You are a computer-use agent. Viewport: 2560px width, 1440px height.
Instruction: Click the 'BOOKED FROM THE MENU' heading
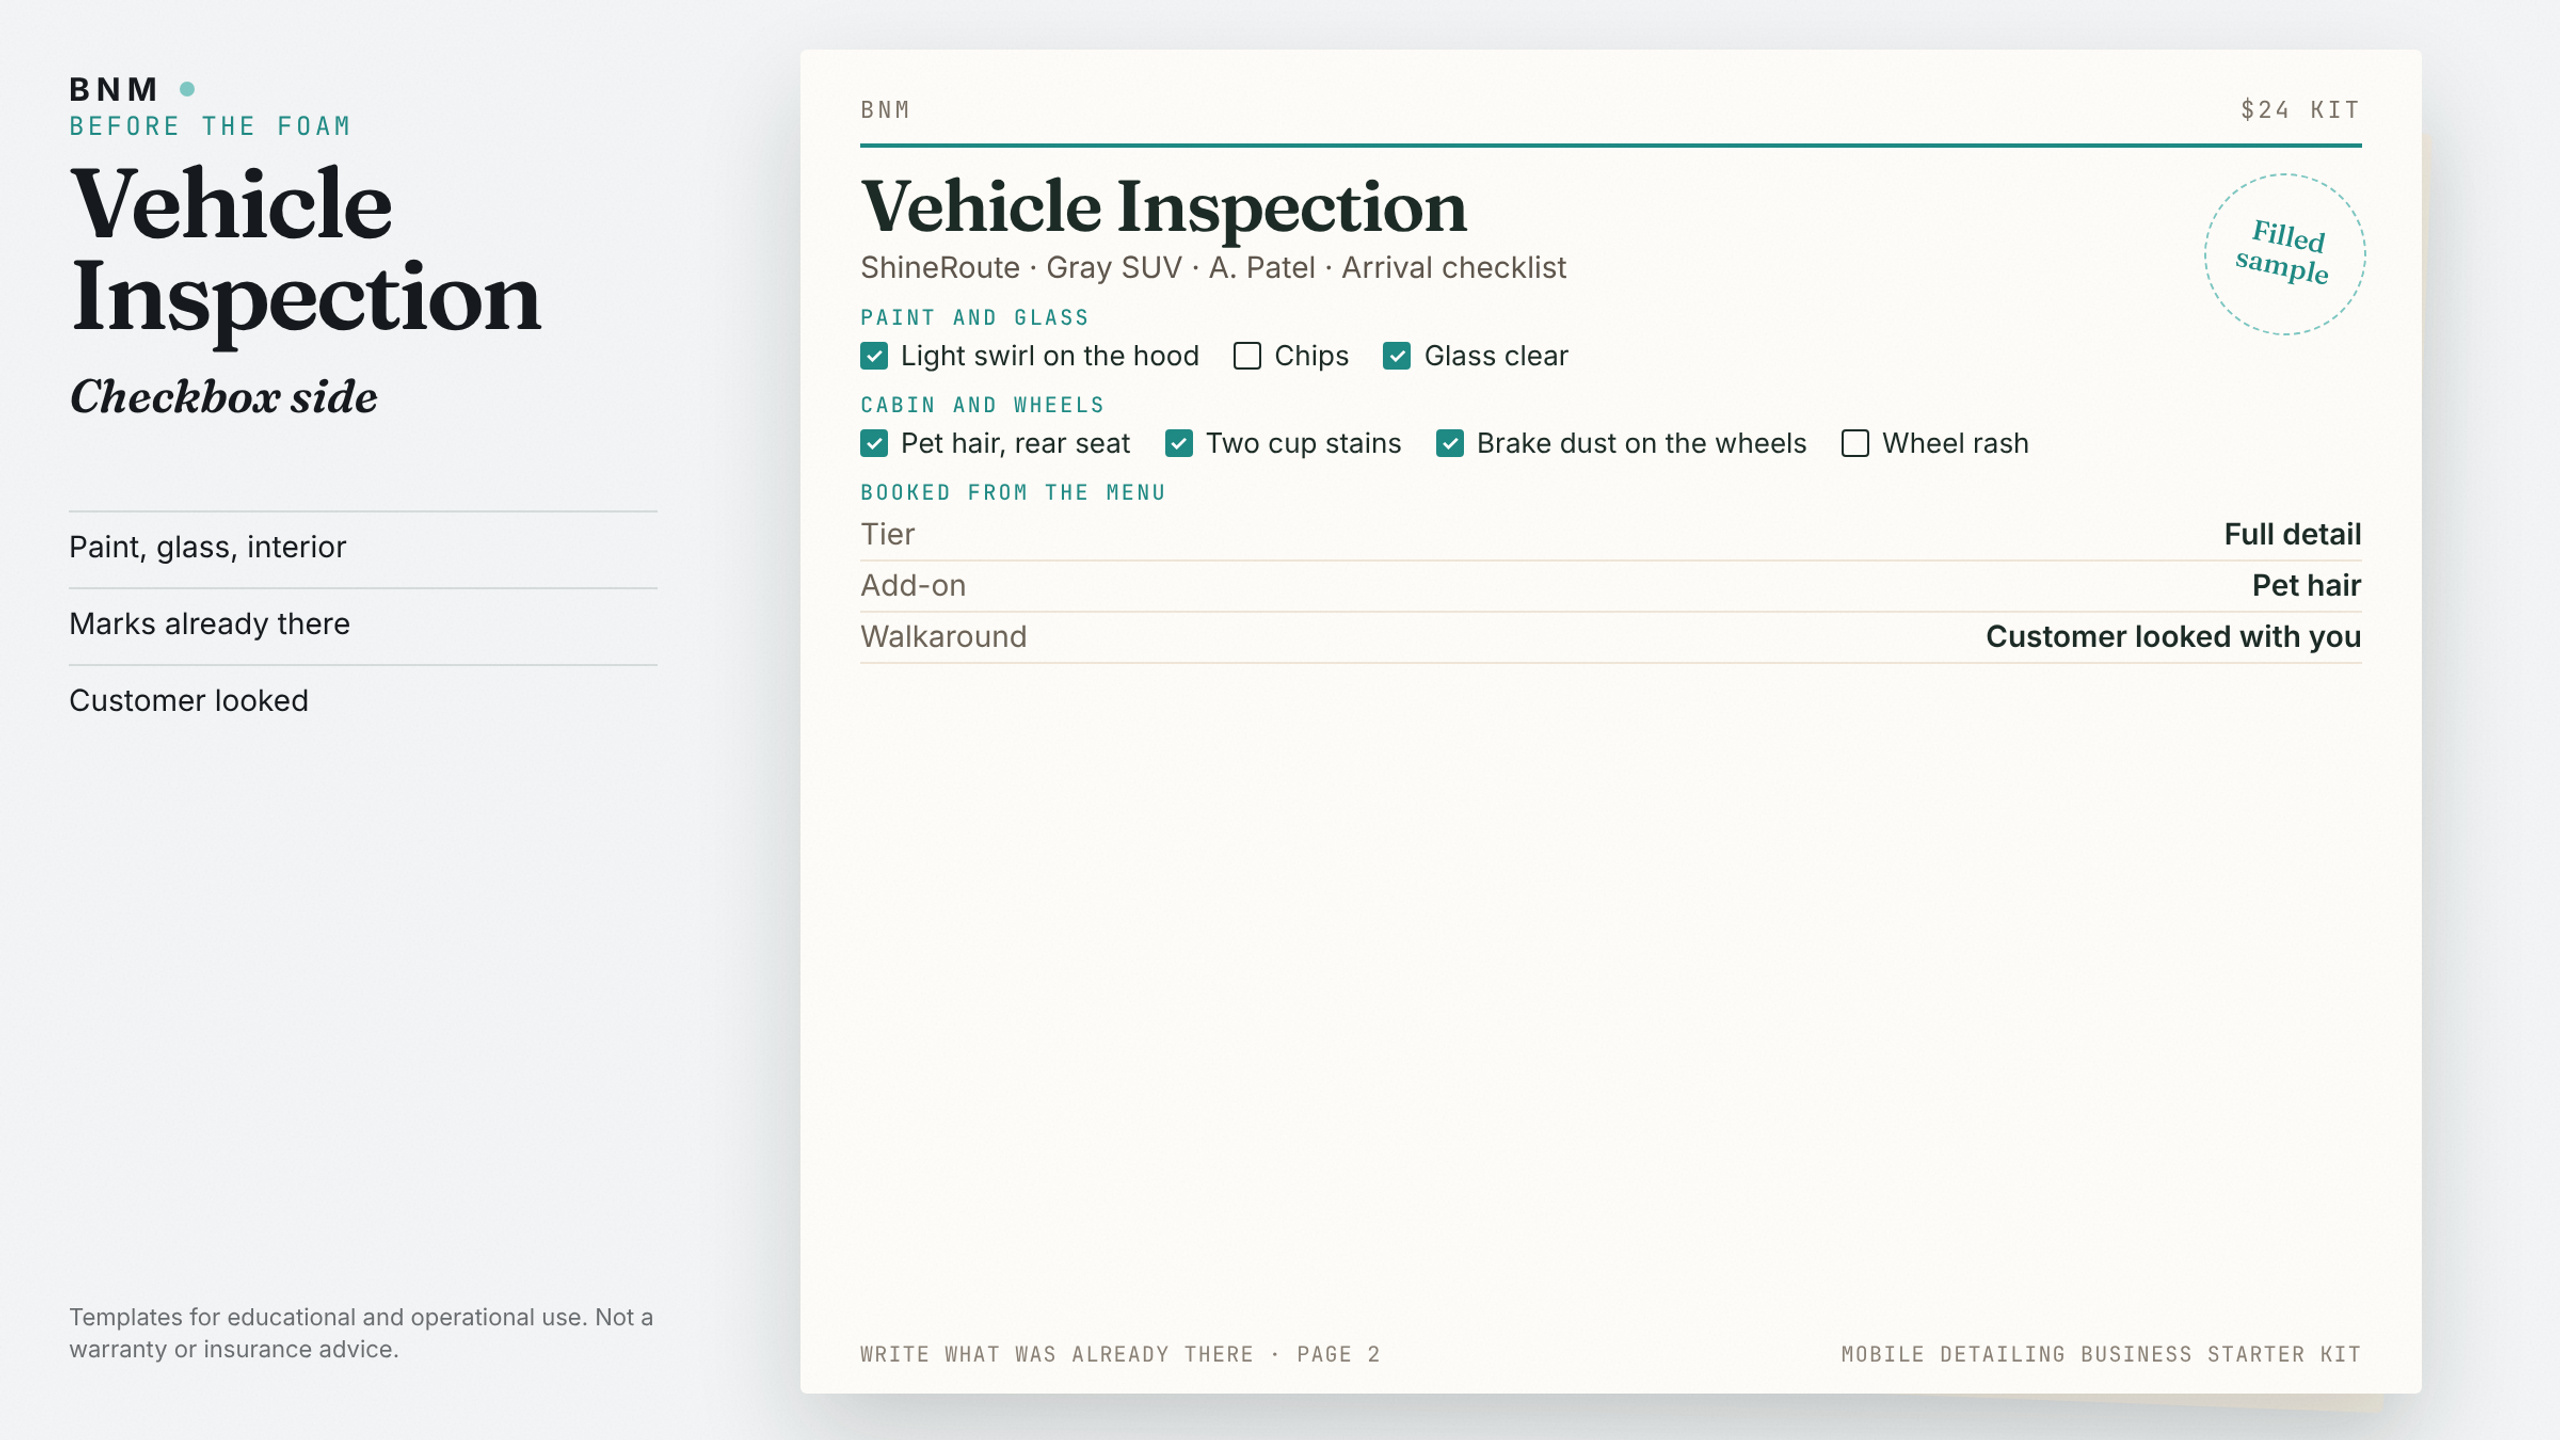pos(1013,492)
